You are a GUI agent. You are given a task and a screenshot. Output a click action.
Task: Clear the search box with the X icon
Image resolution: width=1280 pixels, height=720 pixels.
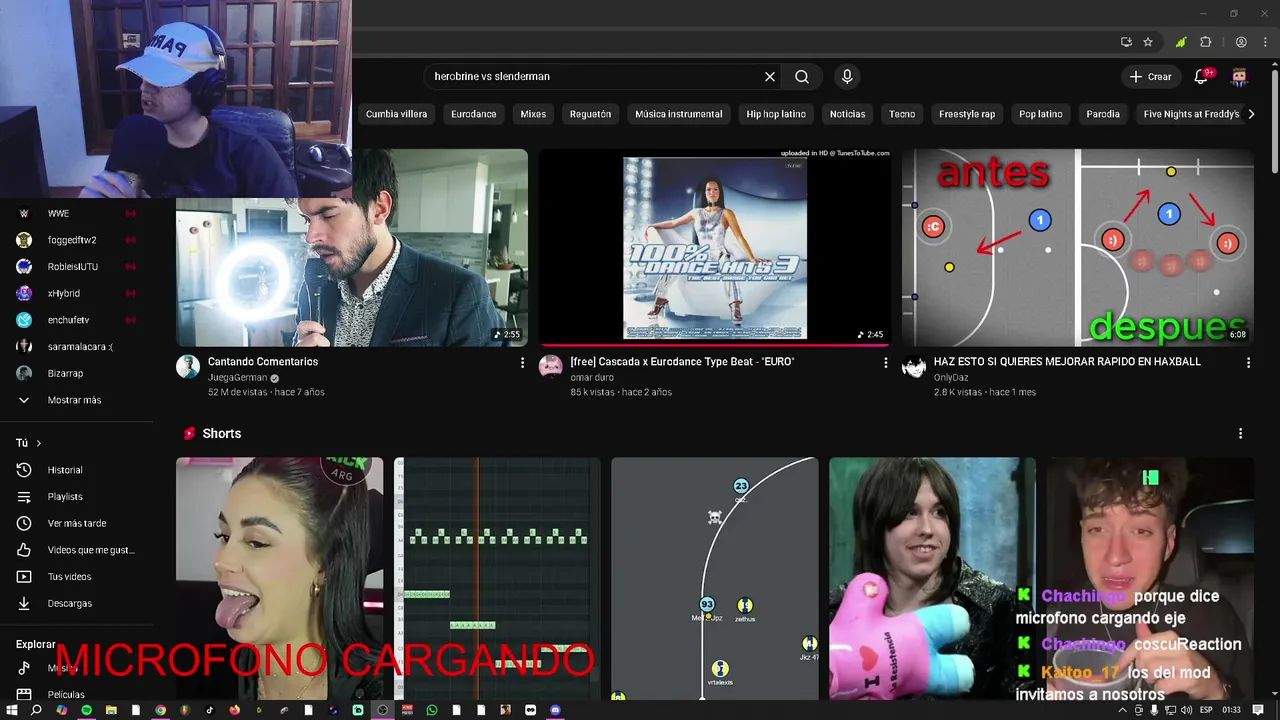coord(770,76)
